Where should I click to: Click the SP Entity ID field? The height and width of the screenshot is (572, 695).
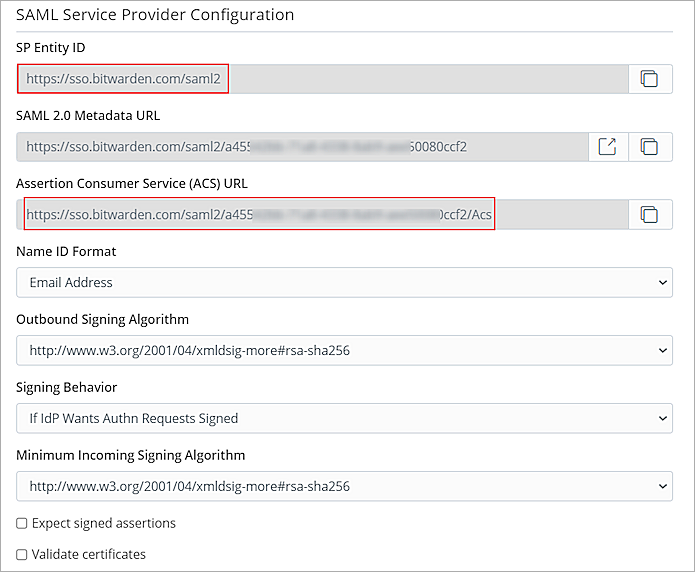[322, 79]
